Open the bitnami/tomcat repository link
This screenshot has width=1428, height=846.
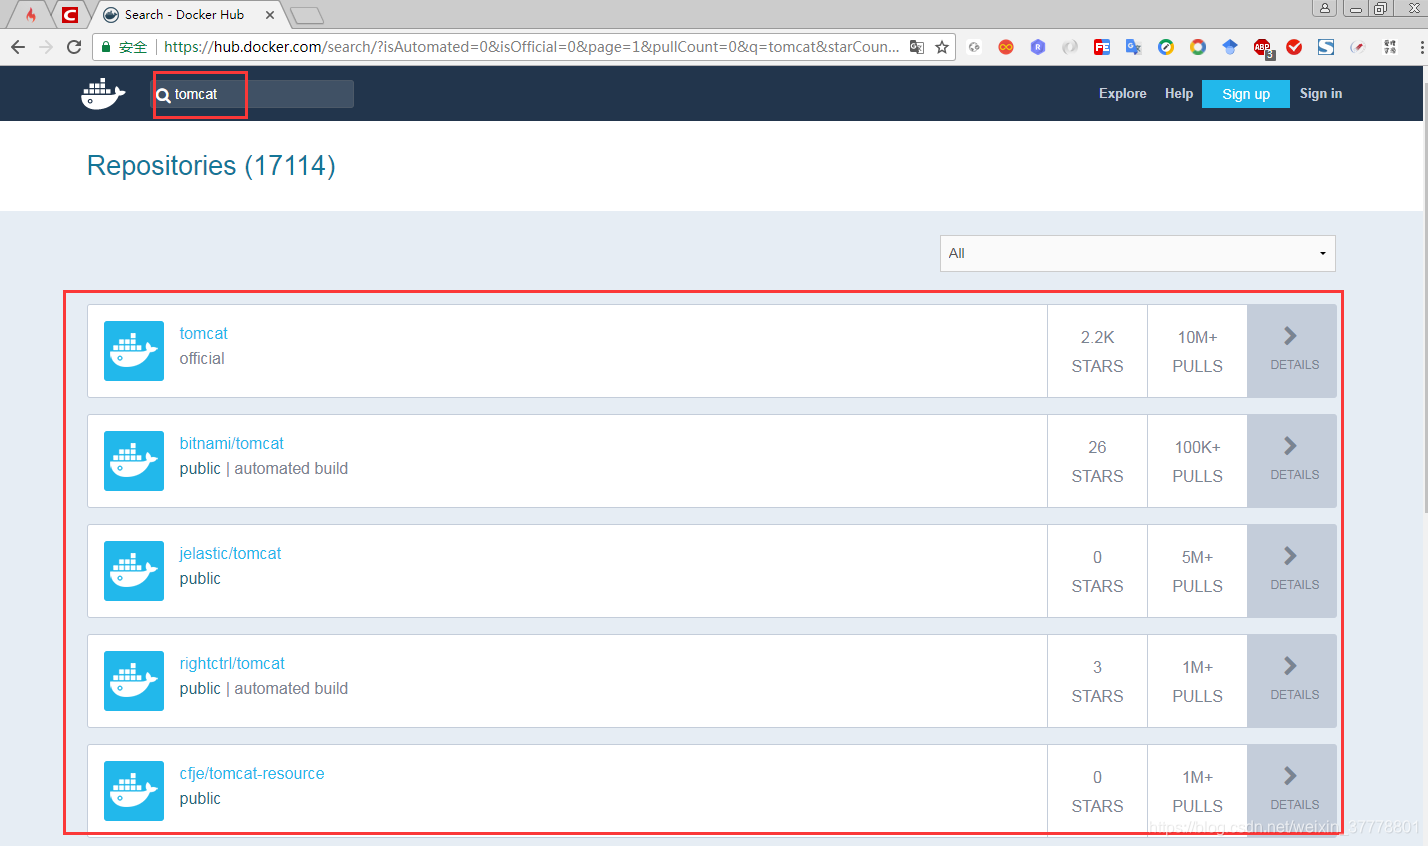(x=232, y=443)
